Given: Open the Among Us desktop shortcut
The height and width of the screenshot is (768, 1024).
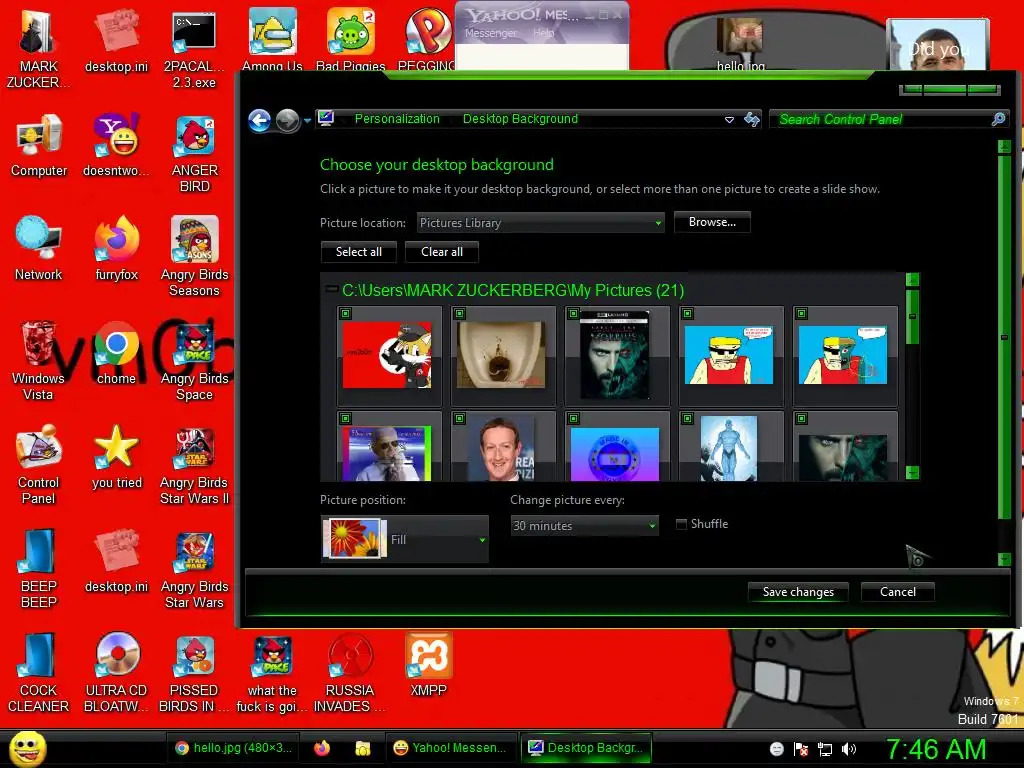Looking at the screenshot, I should pyautogui.click(x=272, y=39).
